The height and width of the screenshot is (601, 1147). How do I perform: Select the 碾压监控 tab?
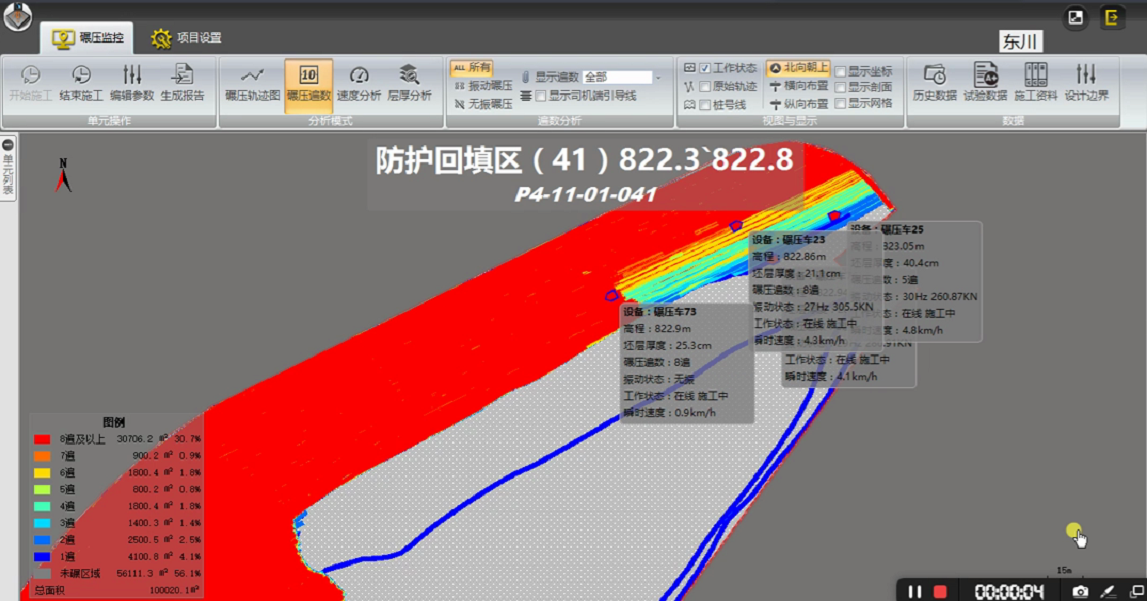[91, 38]
